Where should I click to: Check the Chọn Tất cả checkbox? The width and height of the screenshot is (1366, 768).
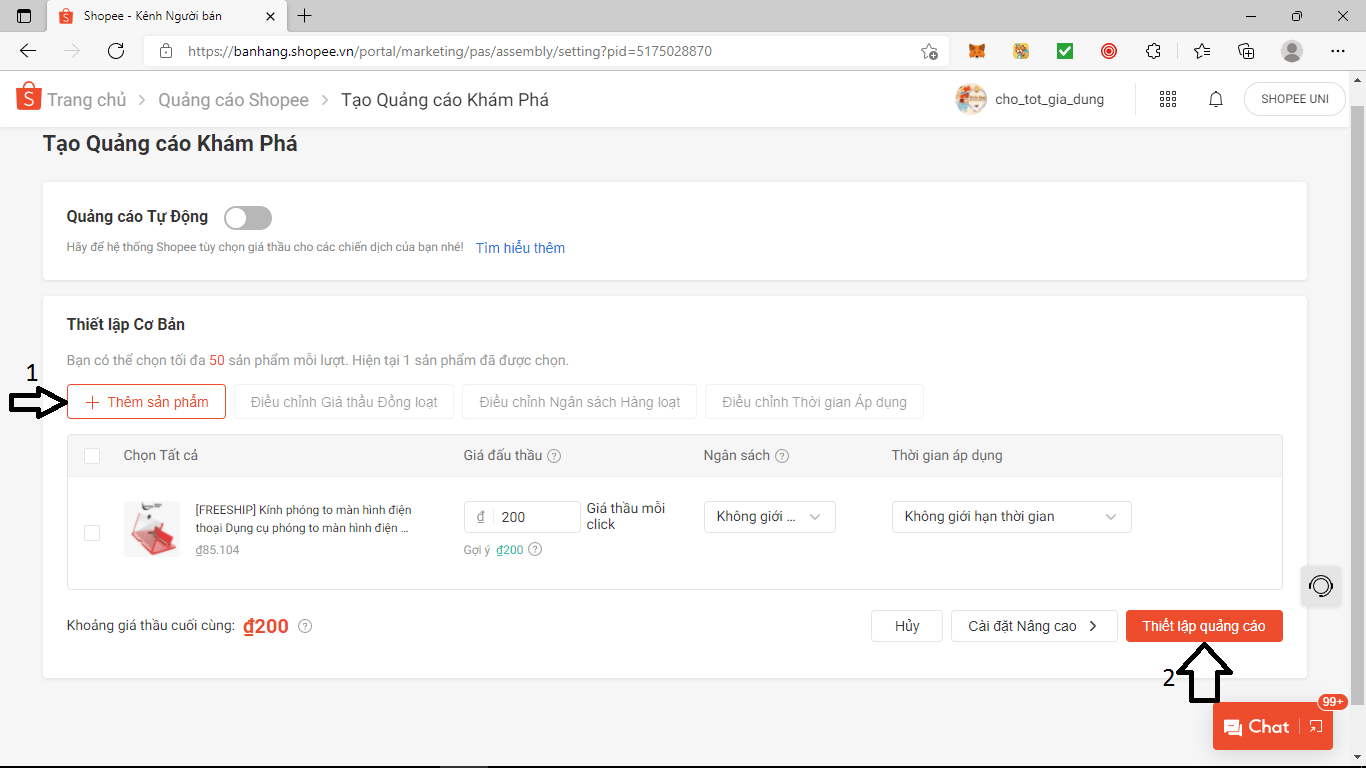92,456
